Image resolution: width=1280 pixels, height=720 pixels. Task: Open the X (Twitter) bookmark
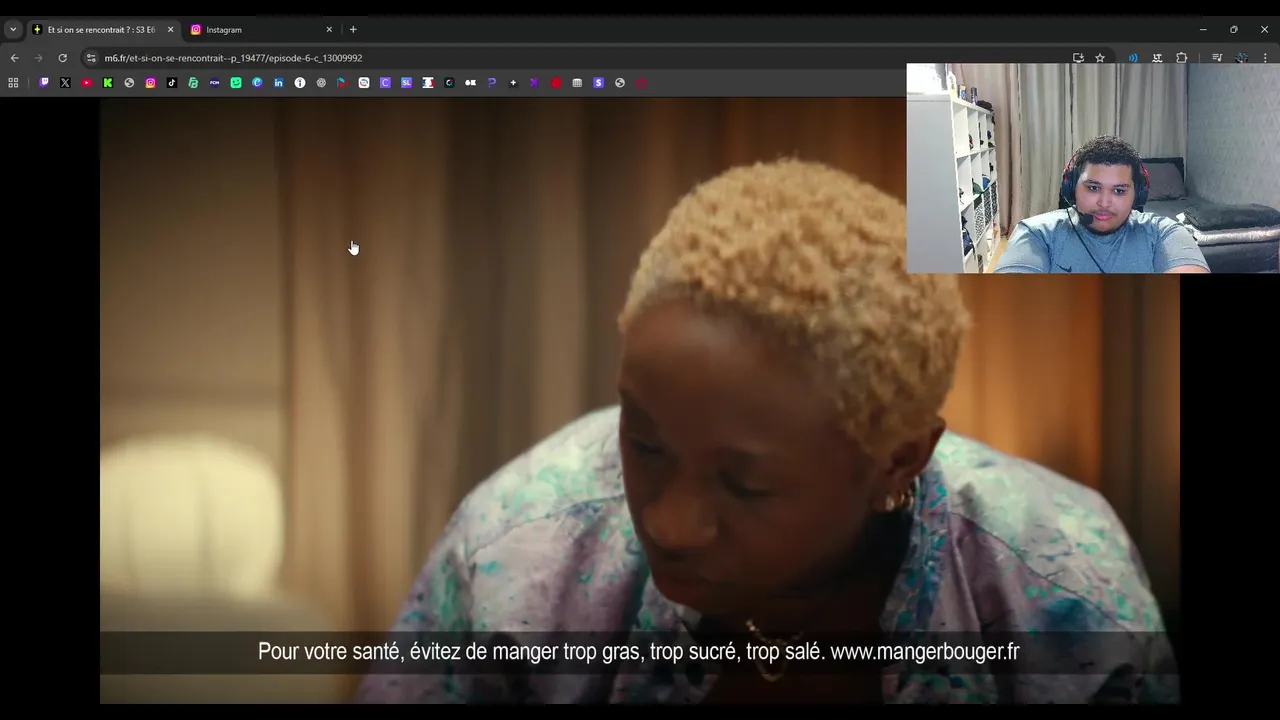(65, 83)
